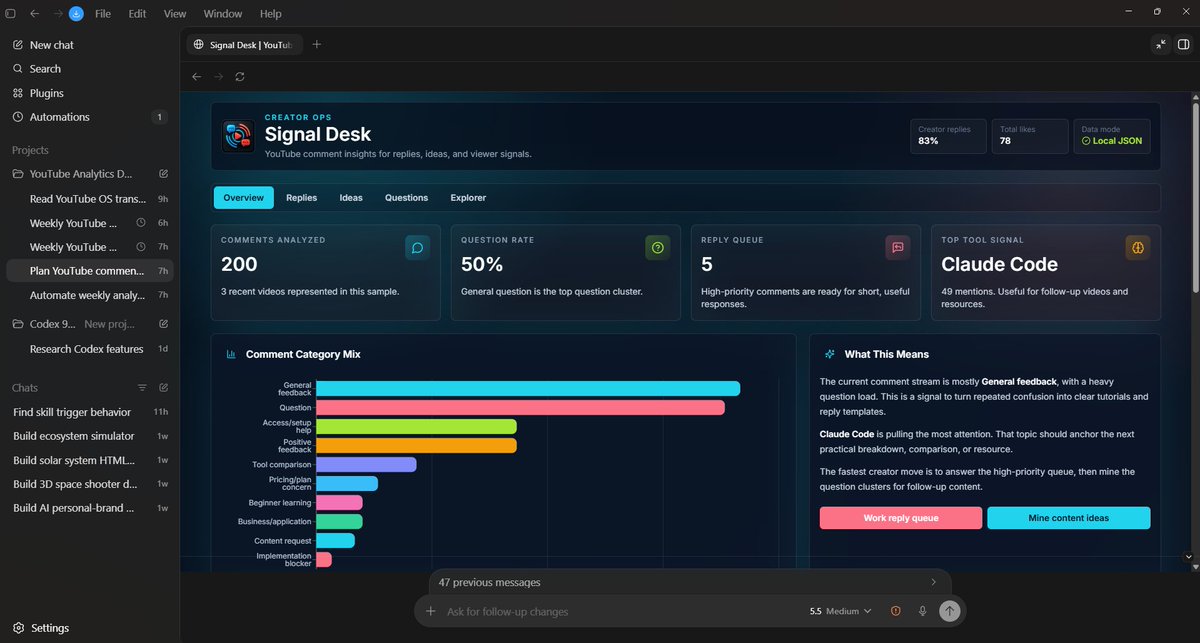Click the orange warning indicator icon
Viewport: 1200px width, 643px height.
(x=895, y=611)
